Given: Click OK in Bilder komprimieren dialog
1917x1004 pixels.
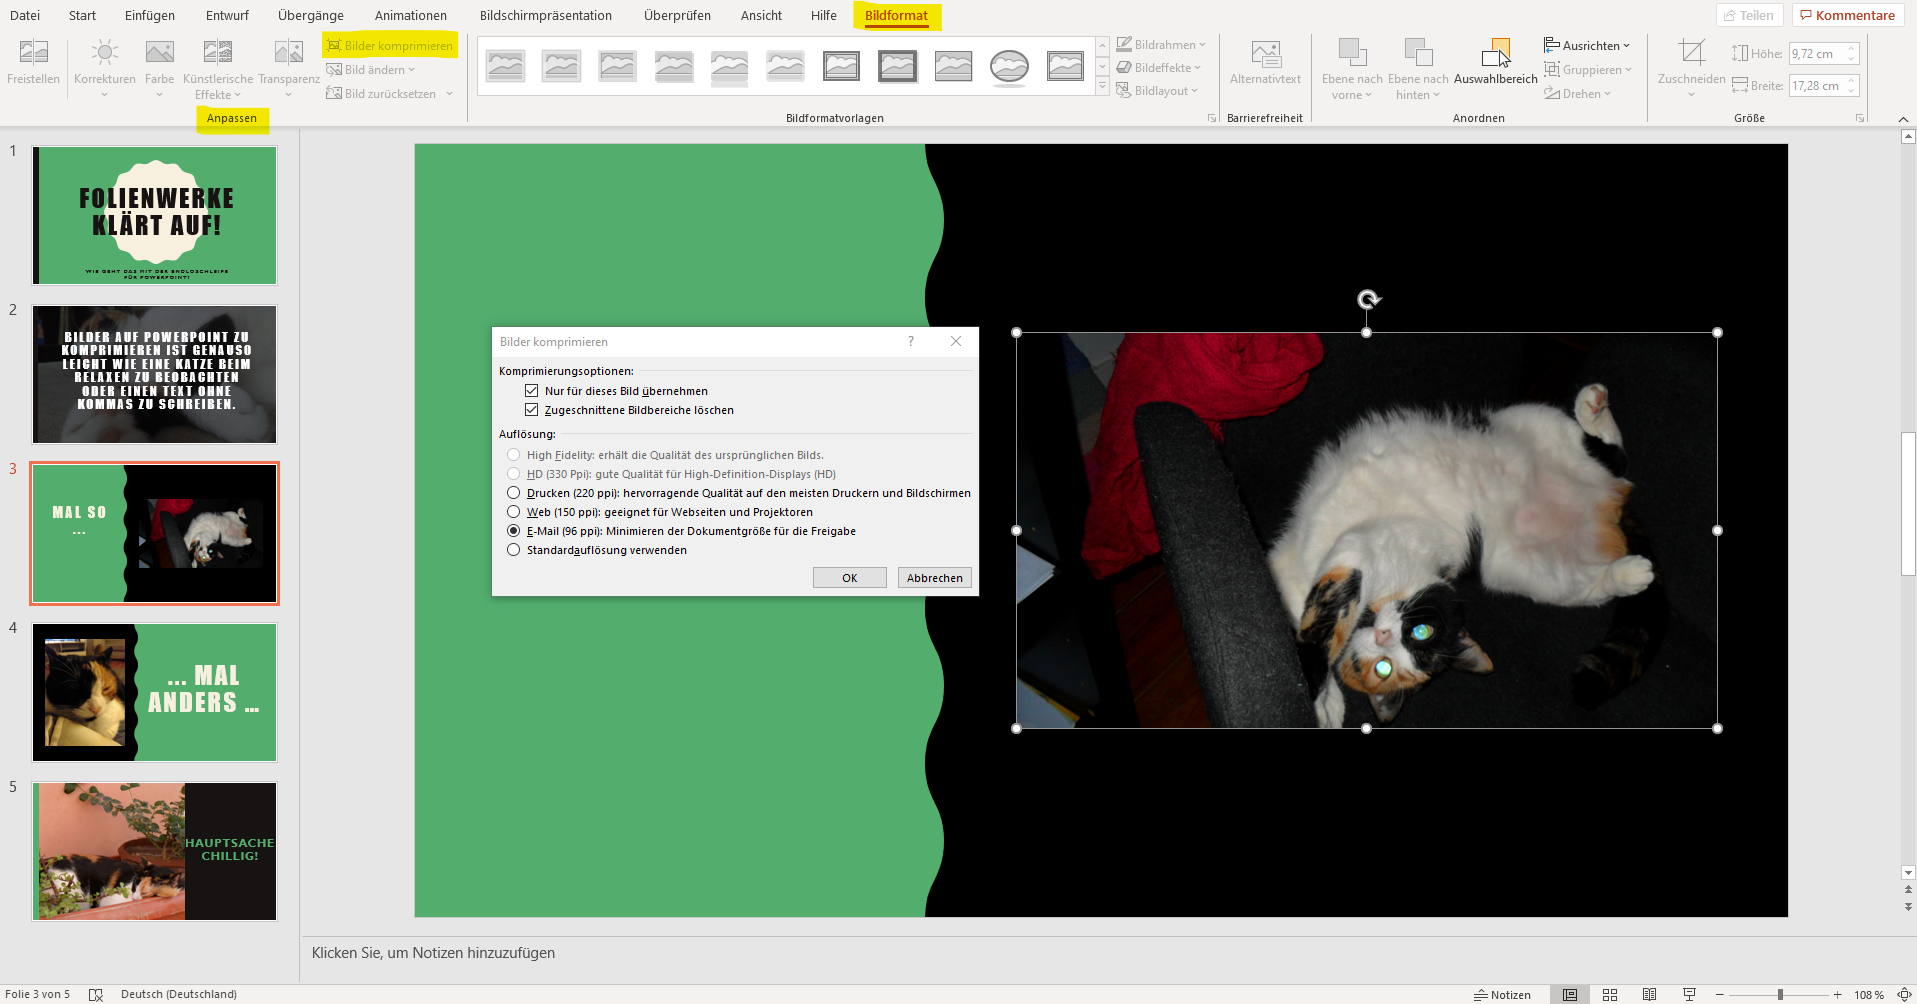Looking at the screenshot, I should point(849,578).
